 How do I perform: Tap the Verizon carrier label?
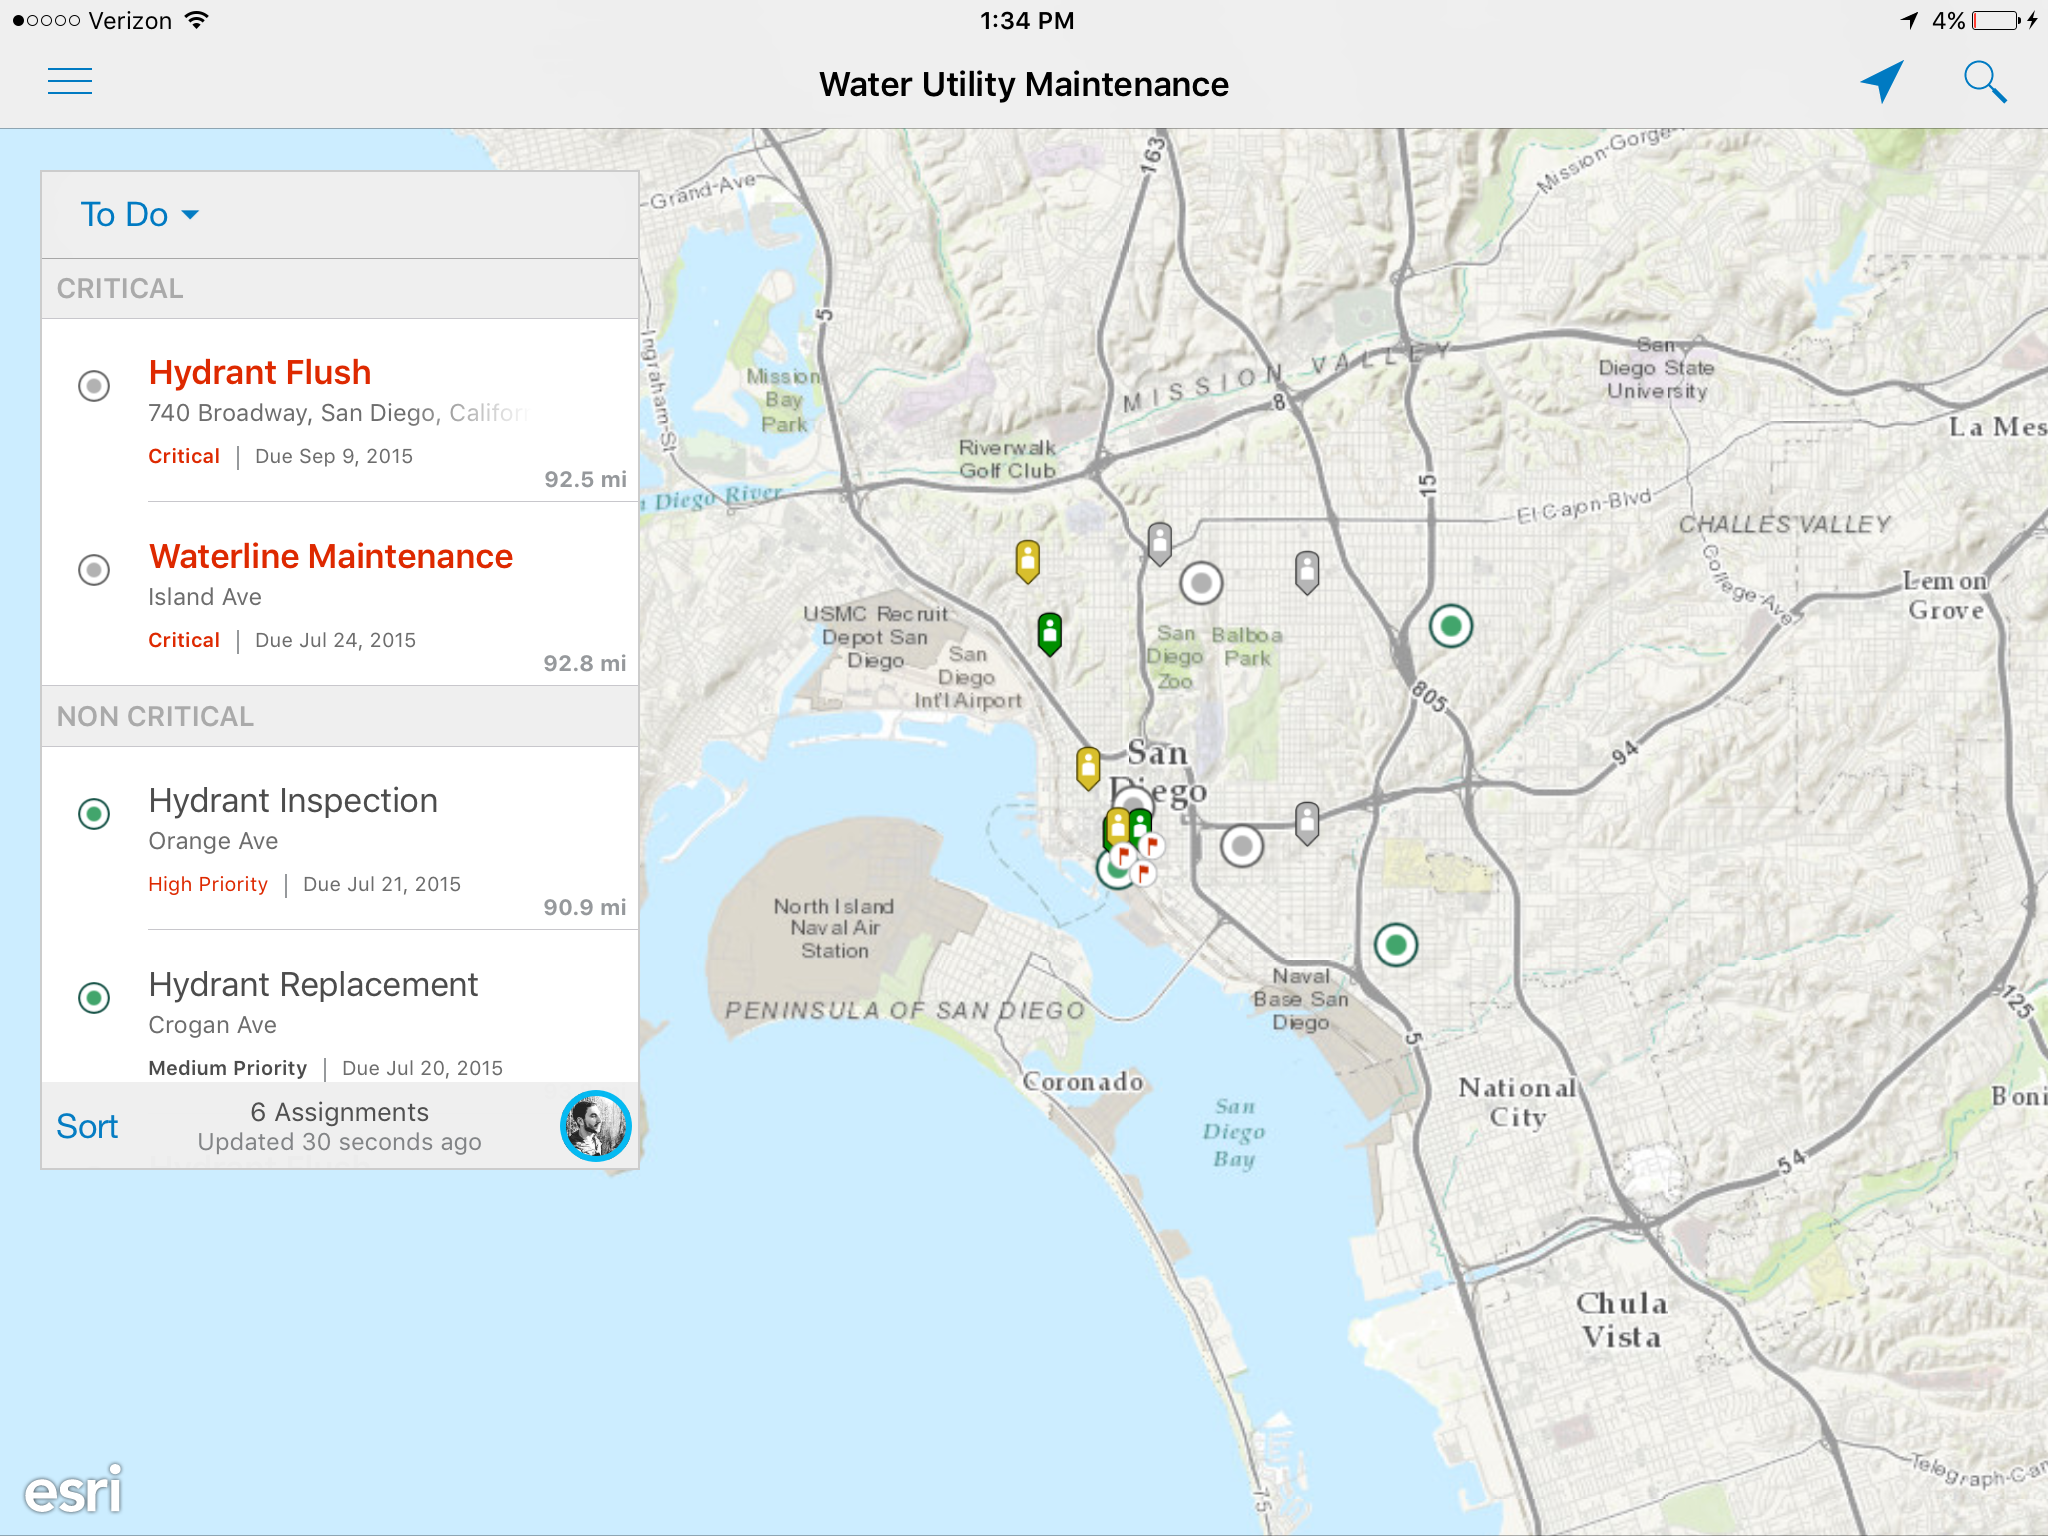point(130,20)
